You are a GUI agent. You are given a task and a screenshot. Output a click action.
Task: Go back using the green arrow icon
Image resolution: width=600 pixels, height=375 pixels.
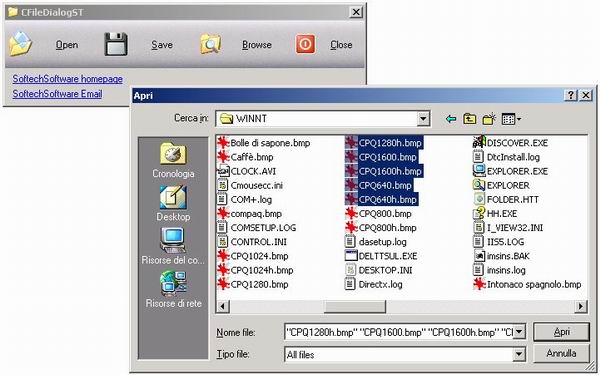pyautogui.click(x=451, y=119)
